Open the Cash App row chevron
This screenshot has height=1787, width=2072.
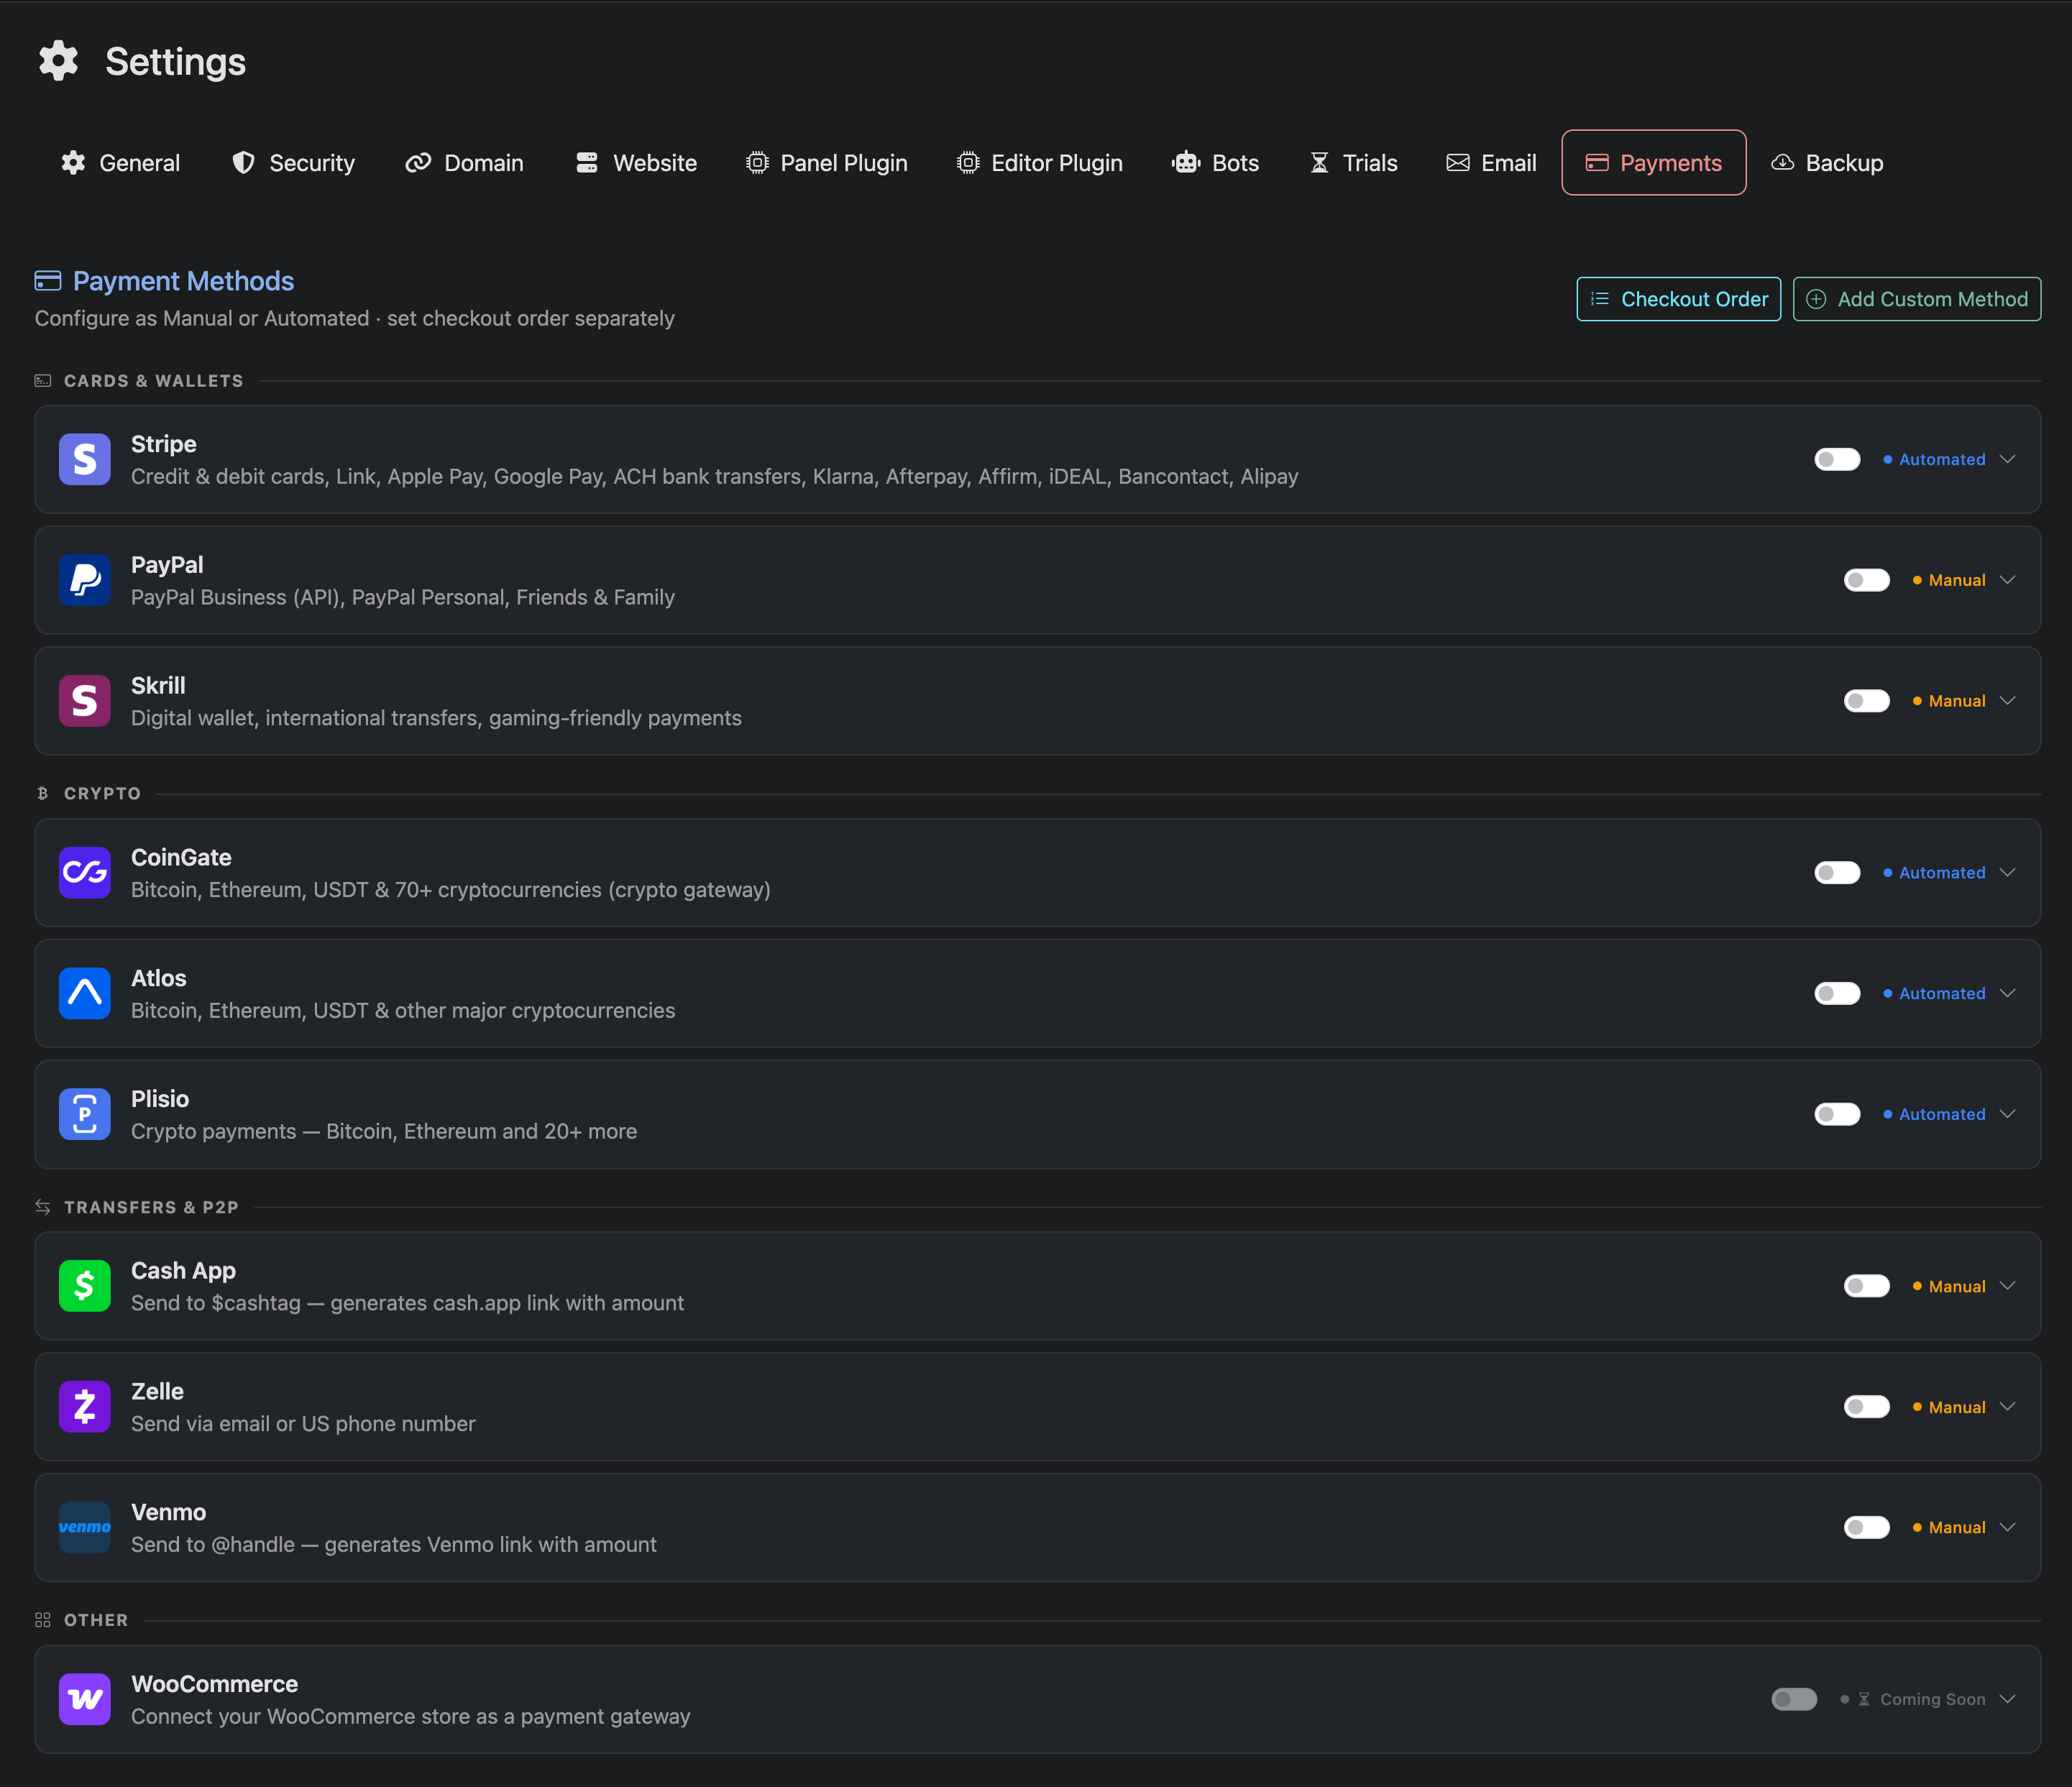point(2007,1286)
